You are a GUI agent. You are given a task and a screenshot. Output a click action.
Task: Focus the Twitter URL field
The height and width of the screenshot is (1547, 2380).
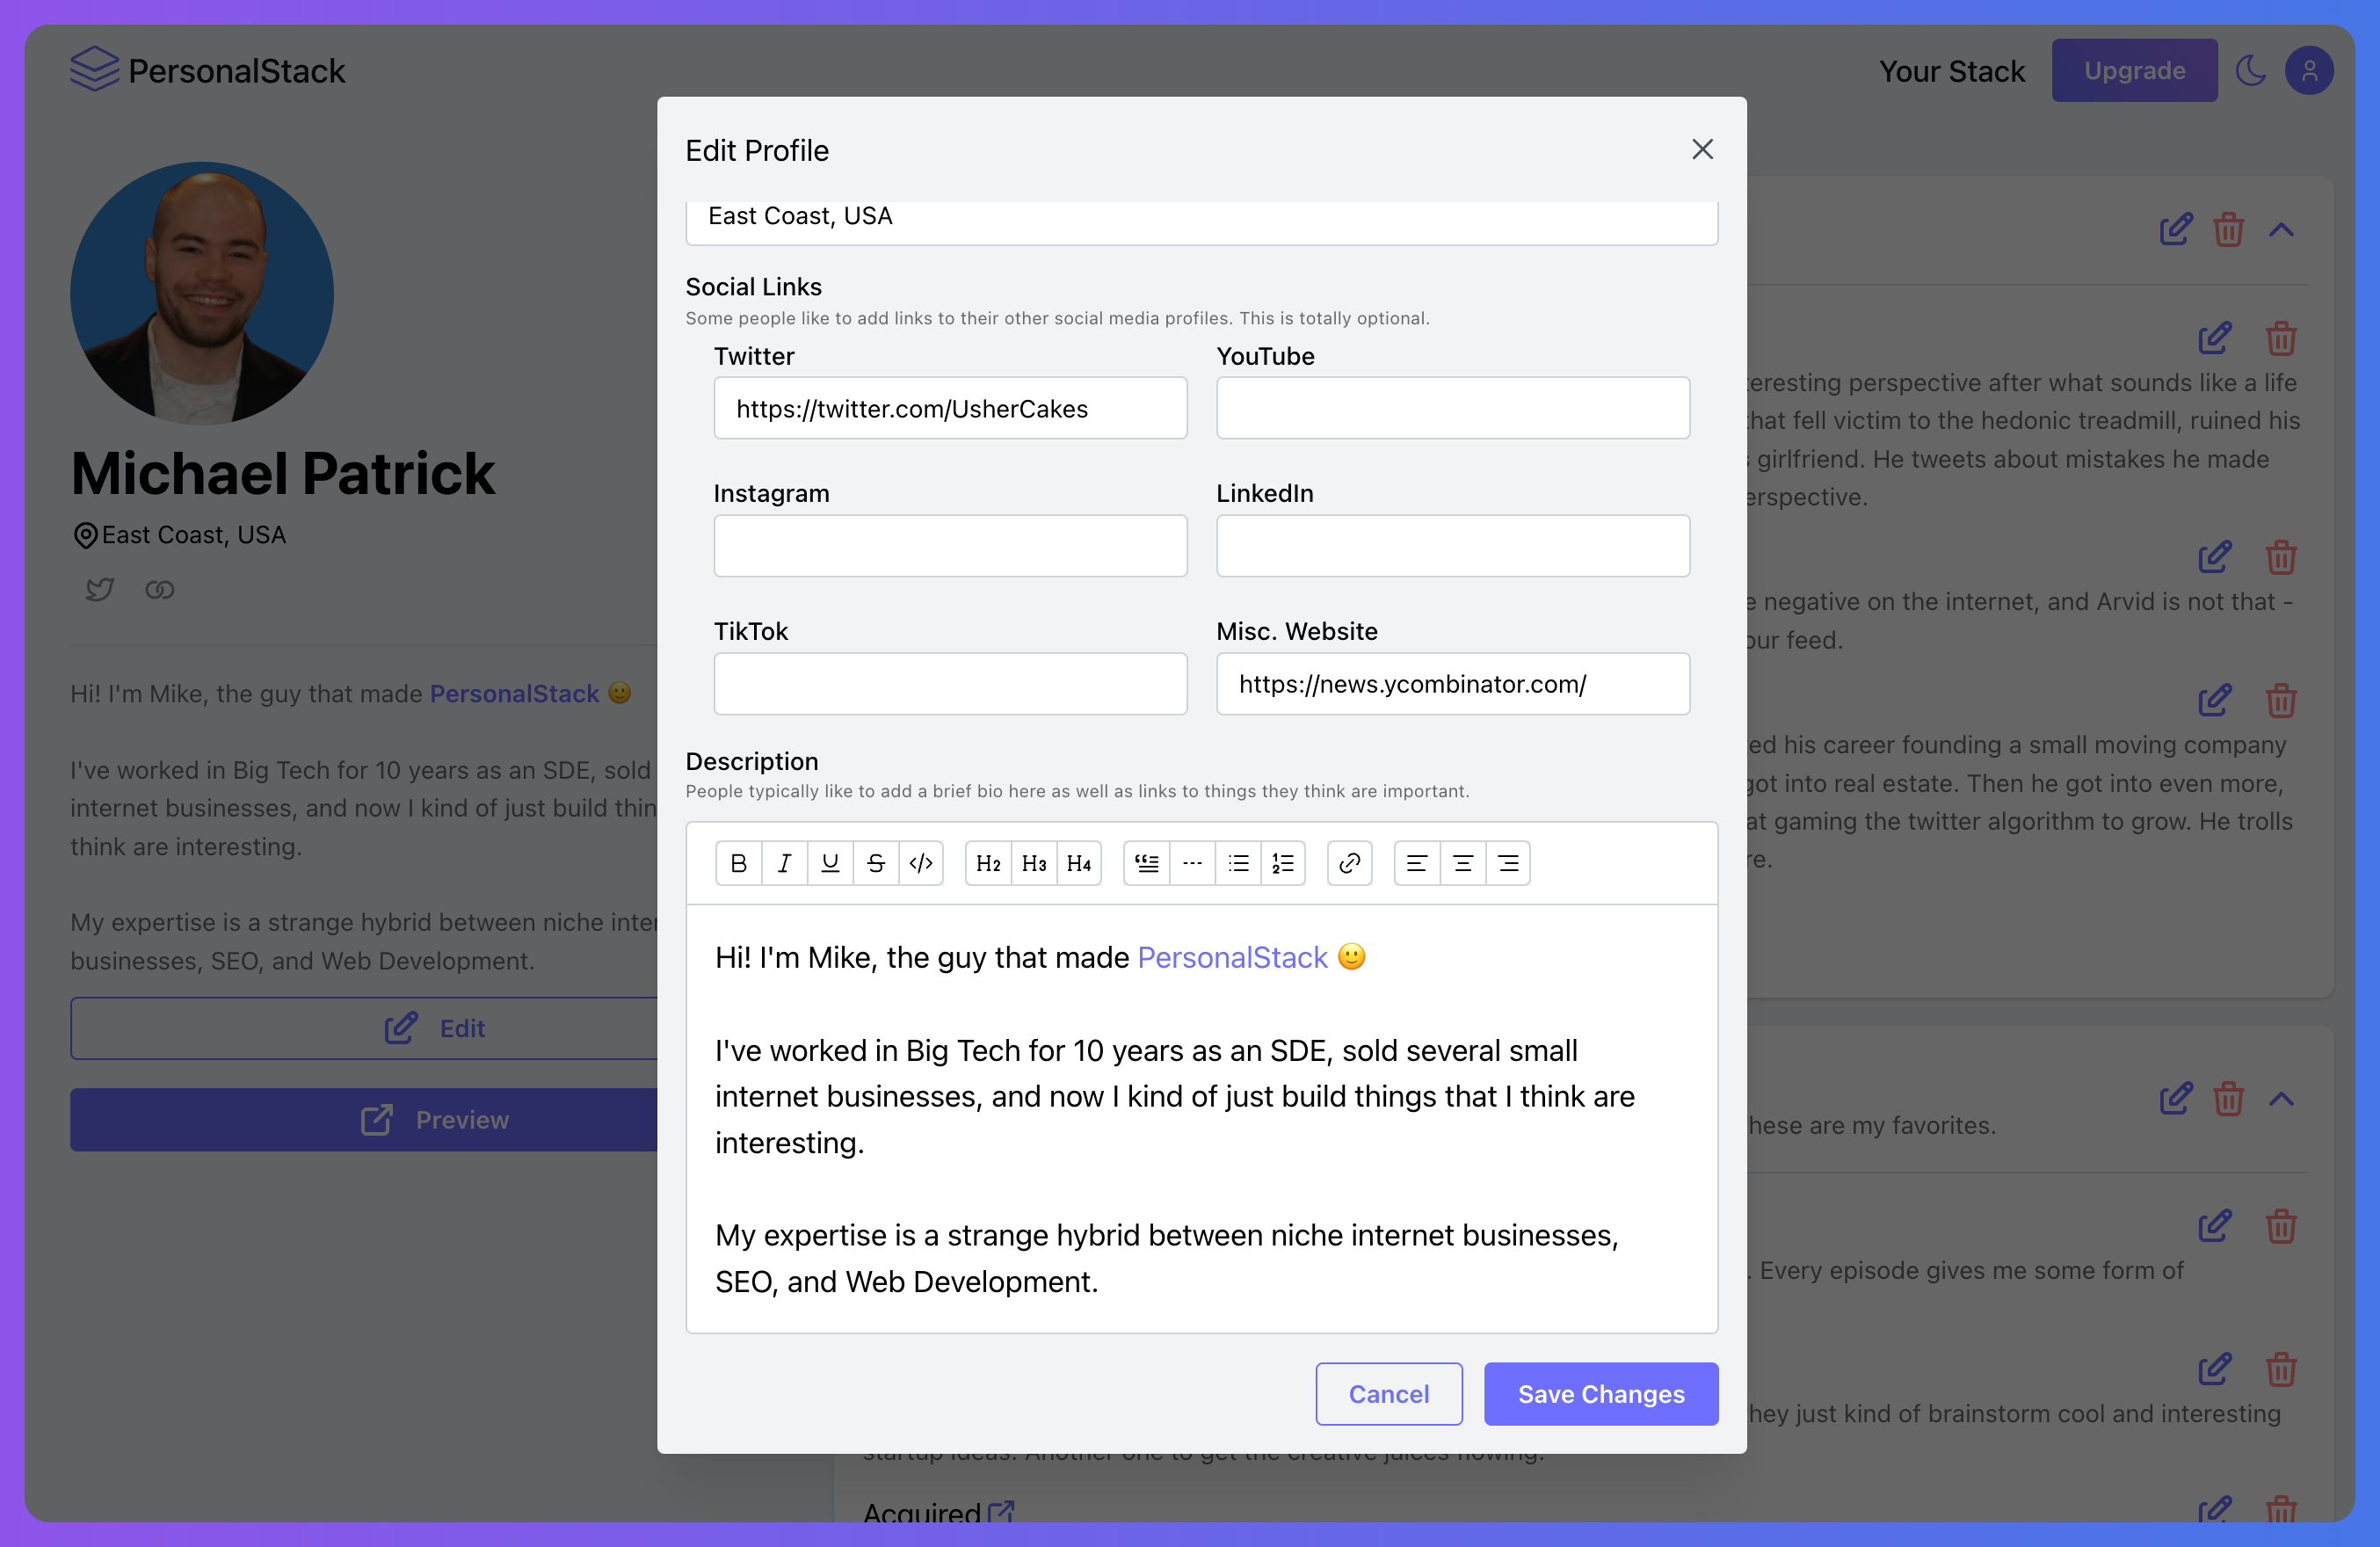click(x=950, y=408)
